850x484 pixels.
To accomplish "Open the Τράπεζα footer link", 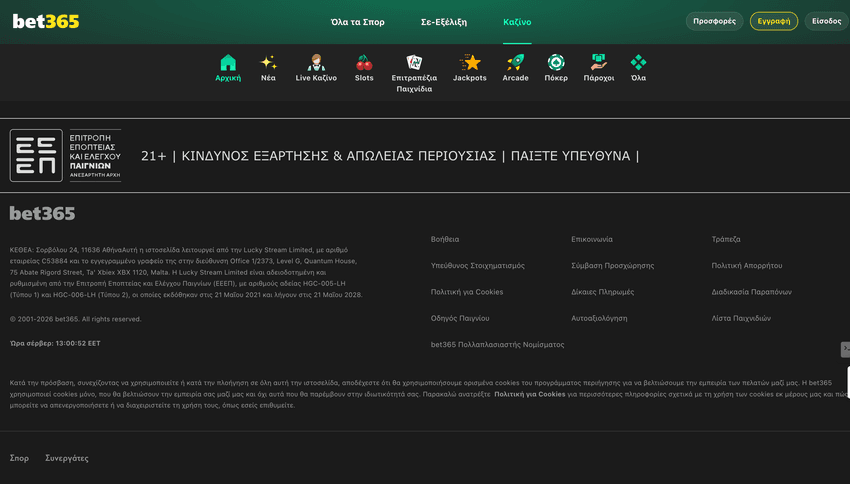I will point(726,239).
